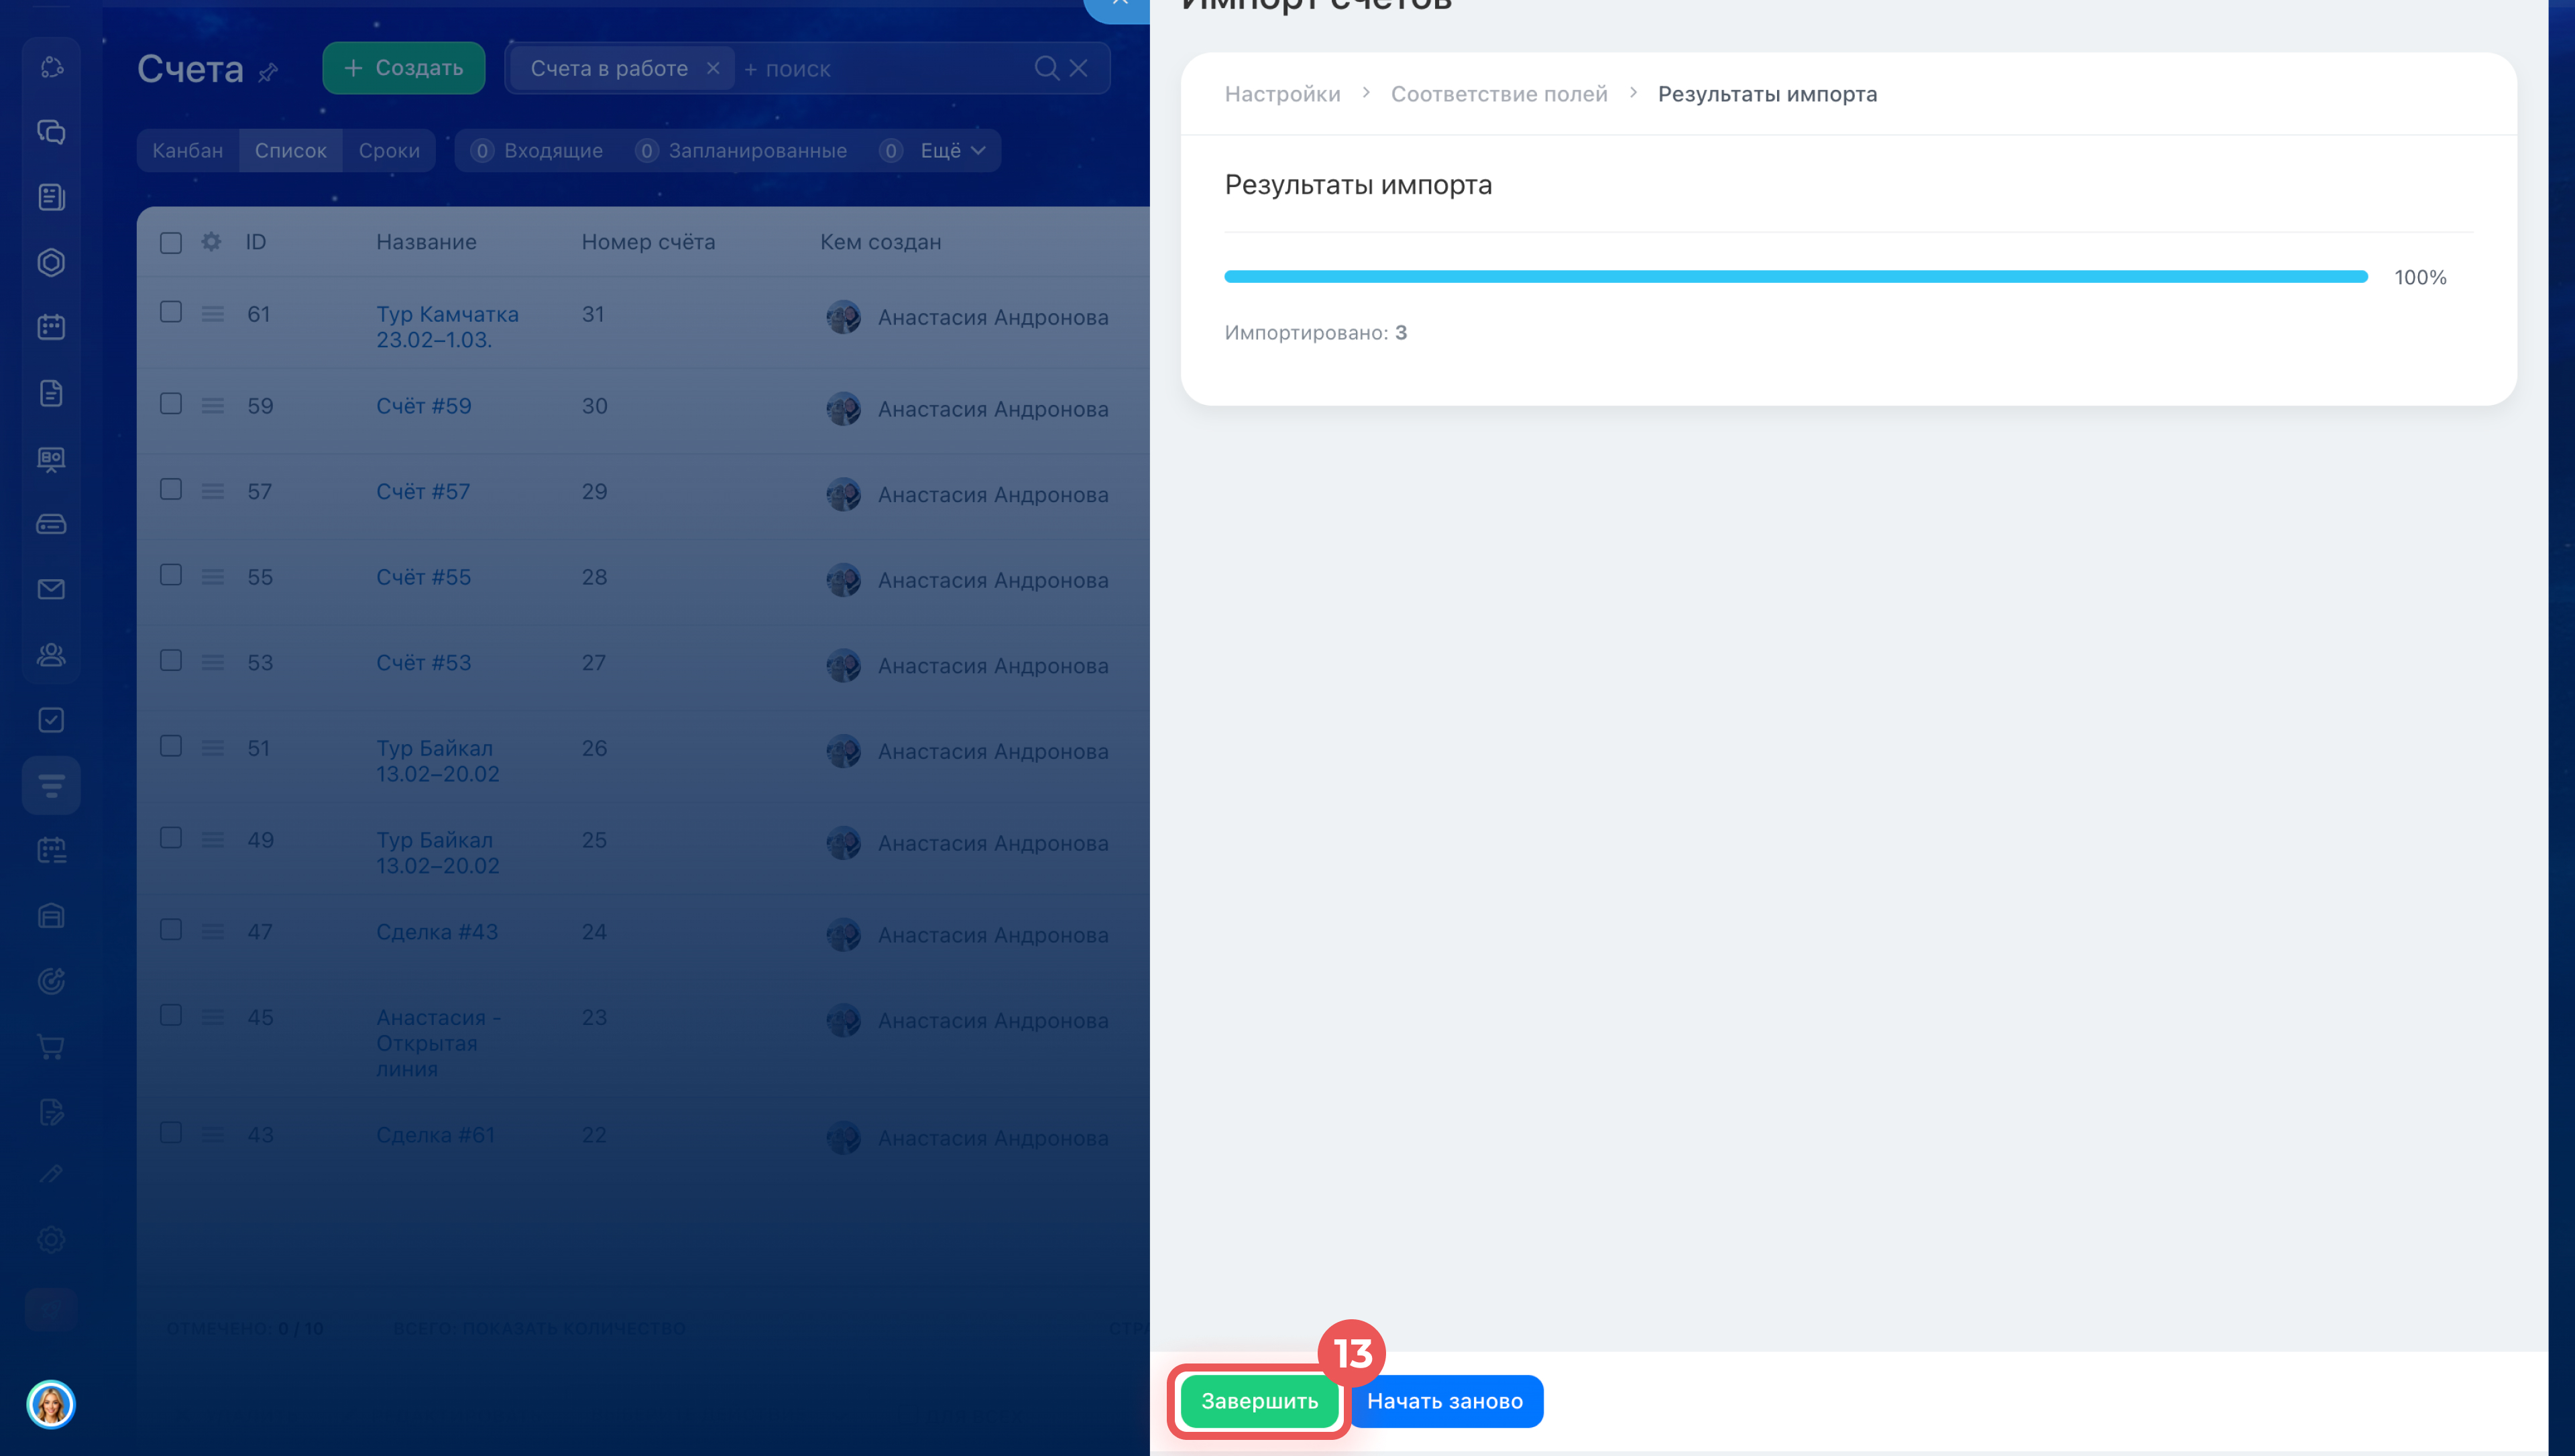Go to Соответствие полей step

tap(1499, 94)
